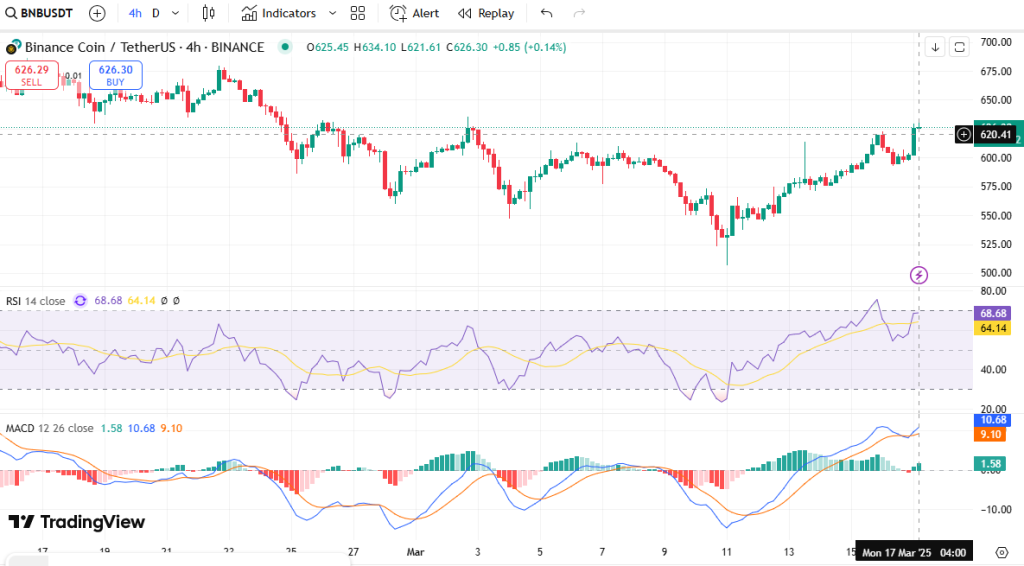Click MACD 12 26 close legend
Viewport: 1024px width, 566px height.
[50, 428]
